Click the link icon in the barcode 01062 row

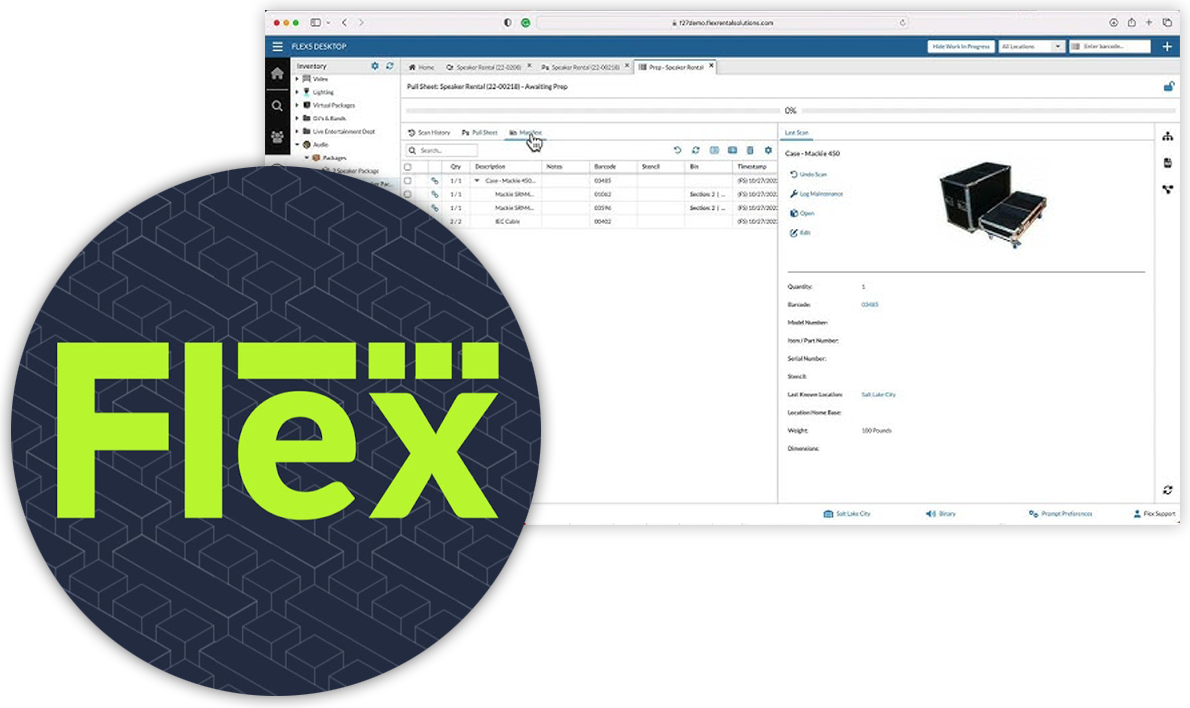[x=435, y=194]
